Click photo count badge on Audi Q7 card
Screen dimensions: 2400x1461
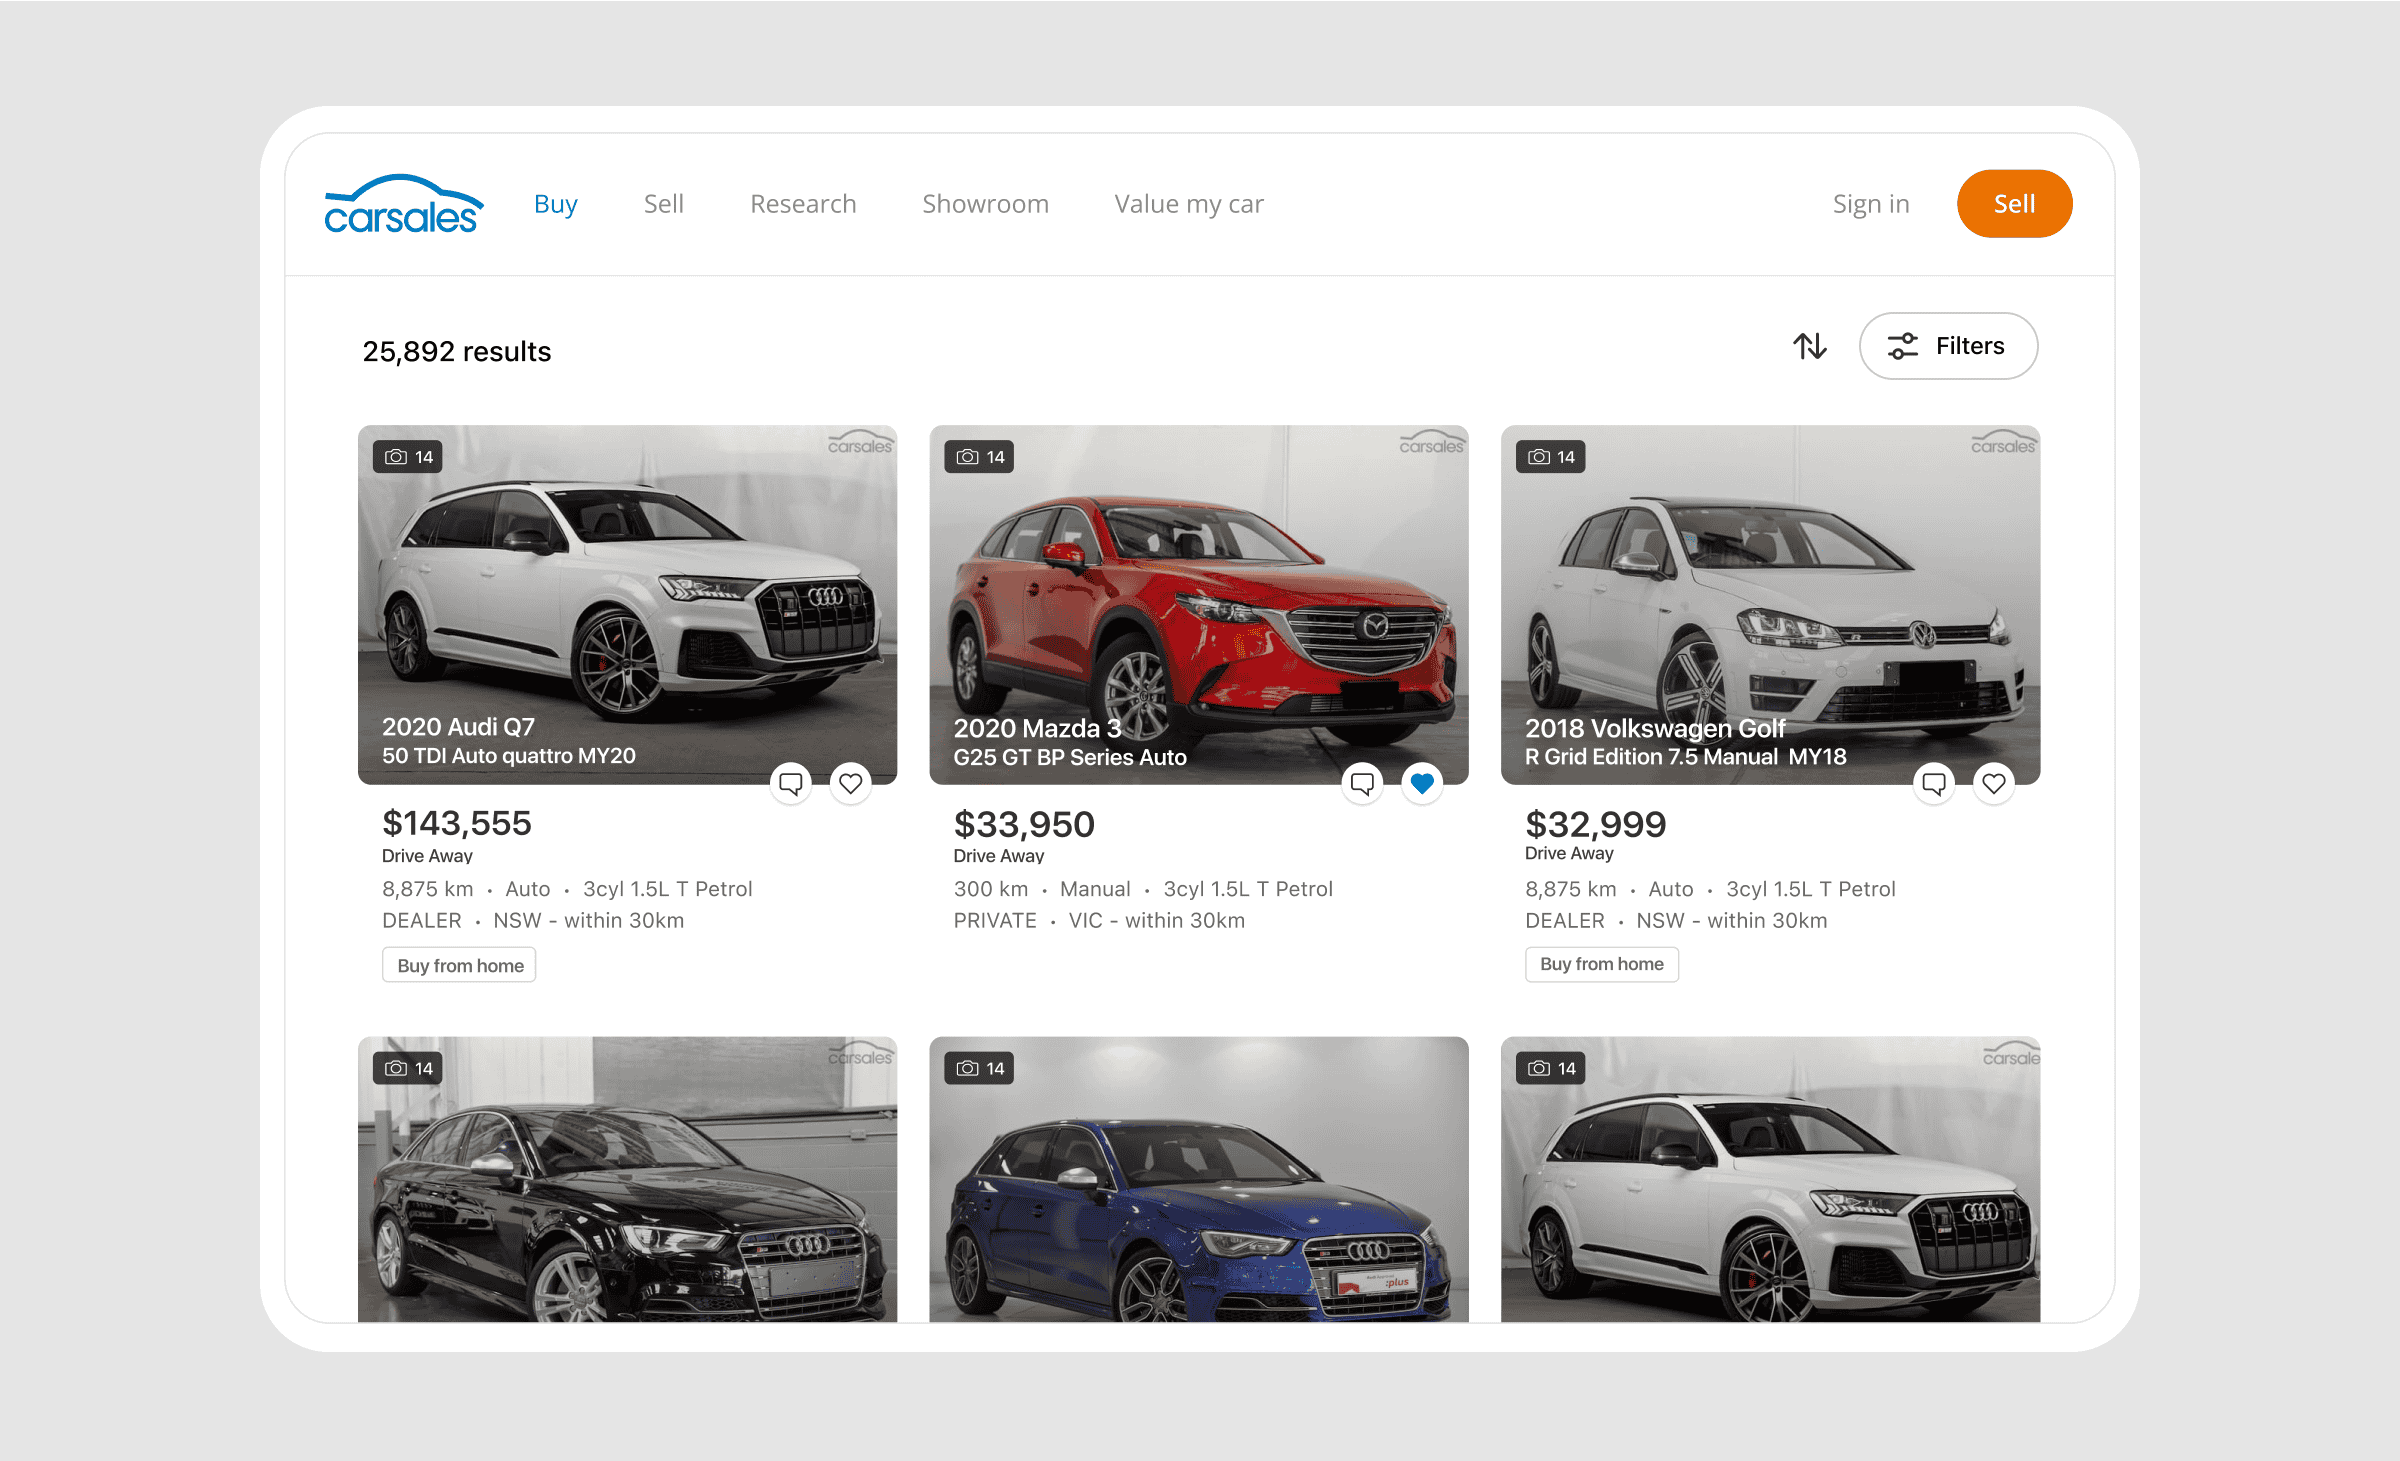click(408, 457)
